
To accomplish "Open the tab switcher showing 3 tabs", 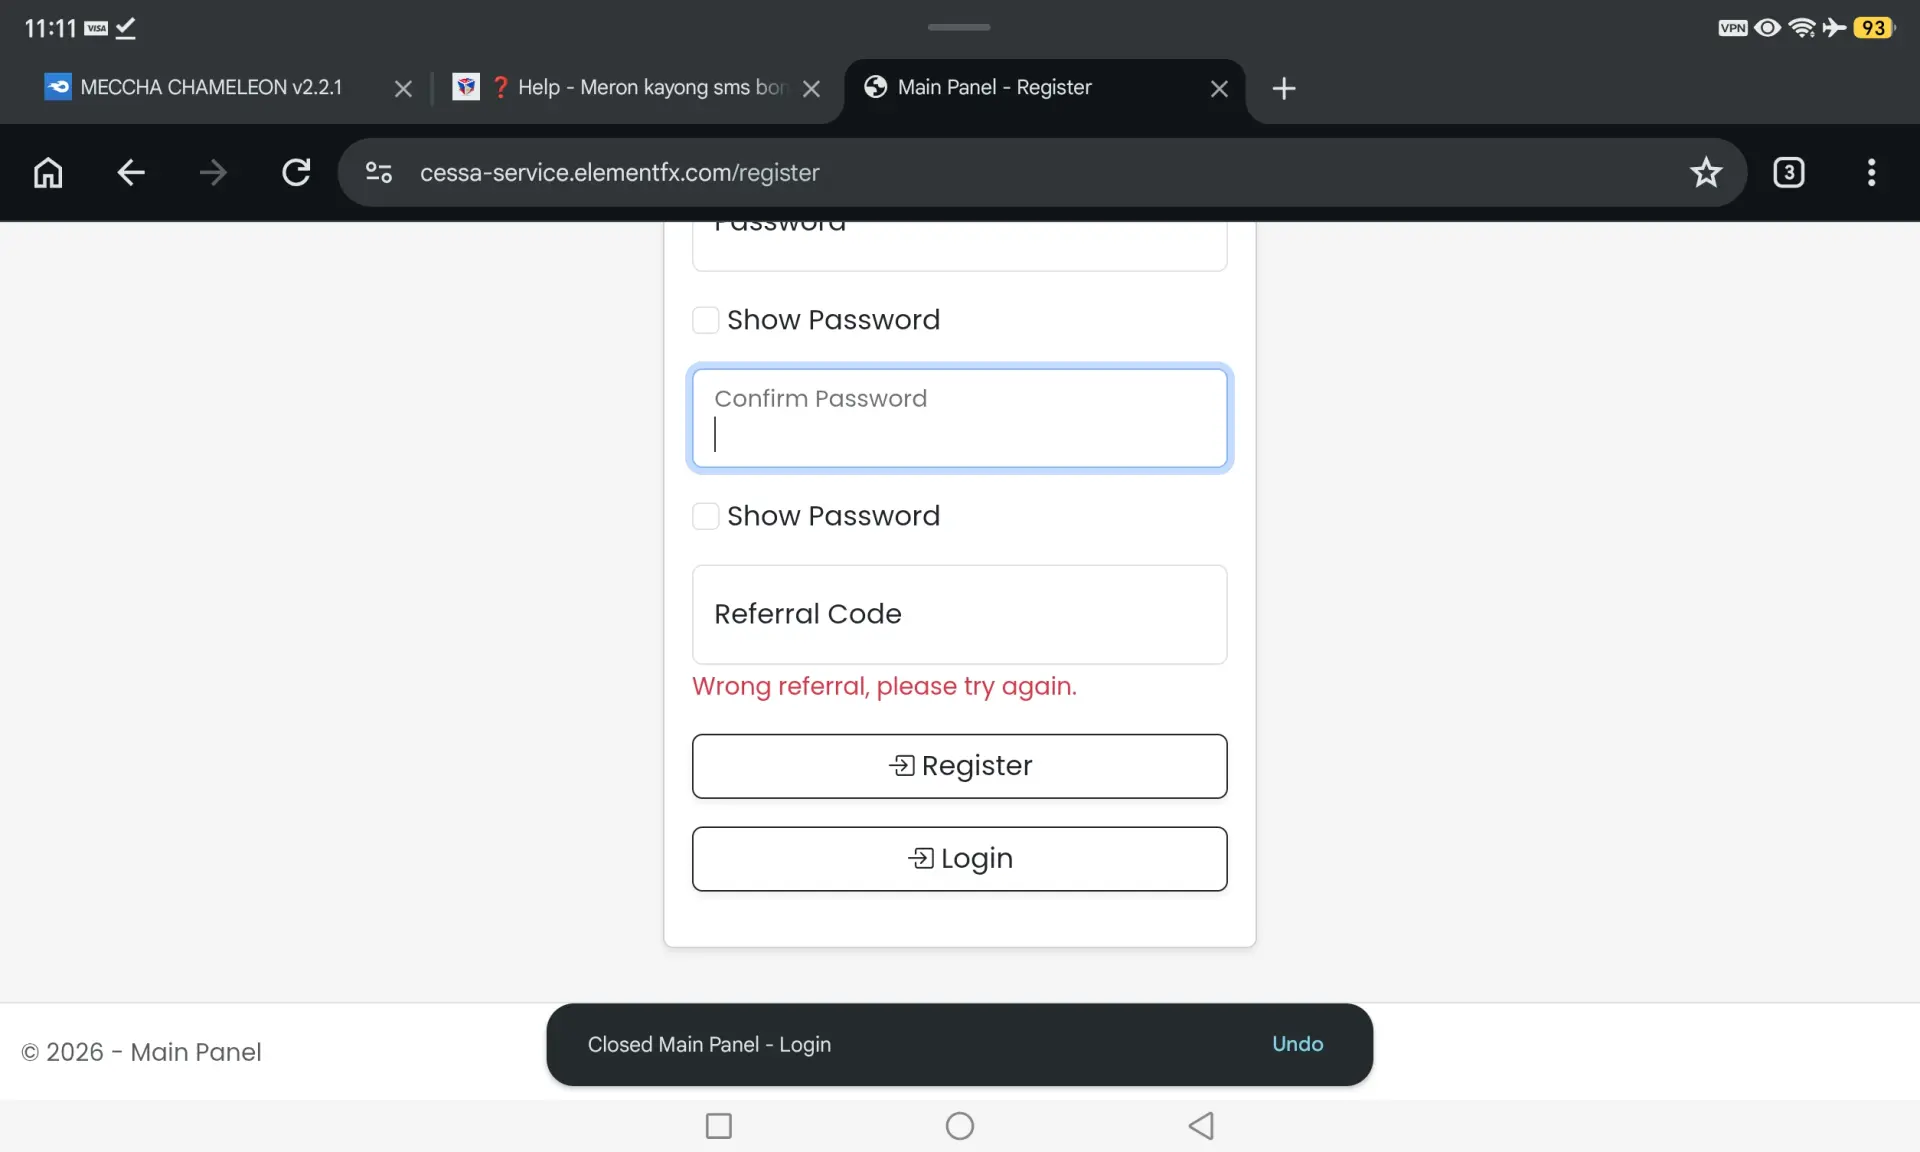I will pos(1789,172).
